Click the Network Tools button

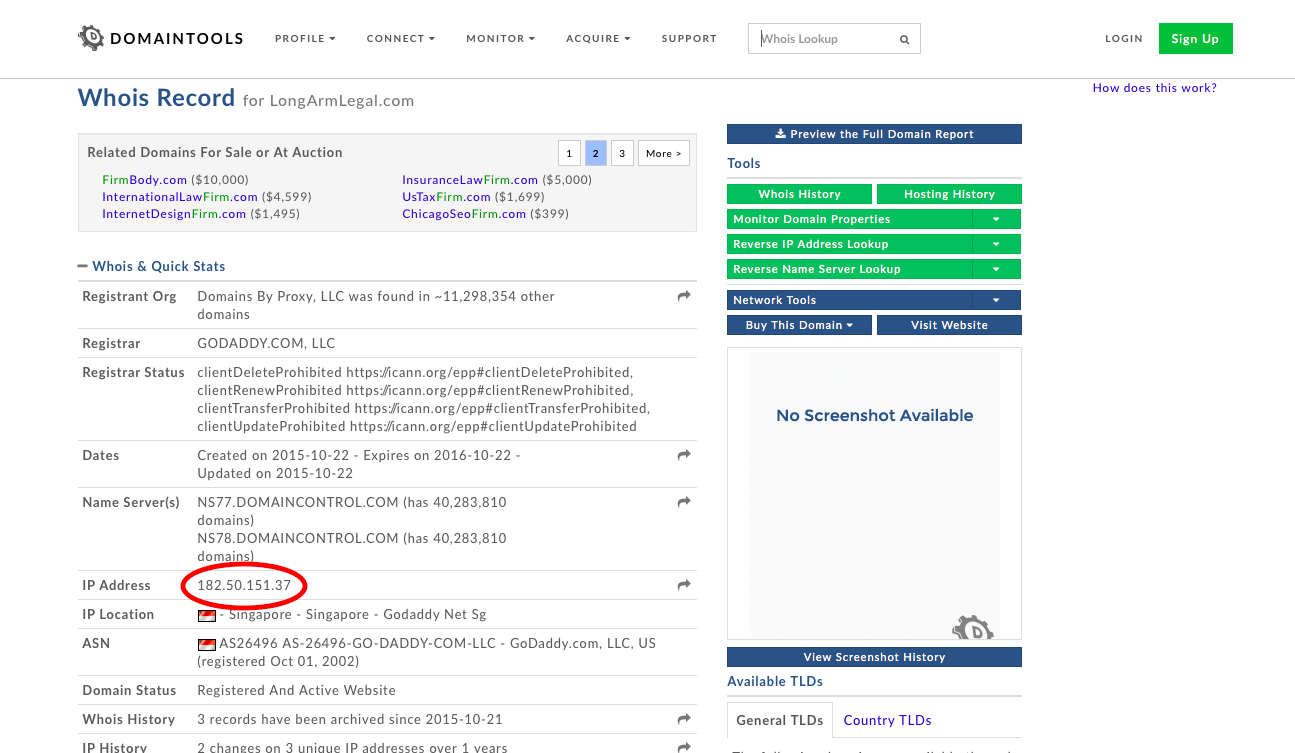(x=849, y=300)
